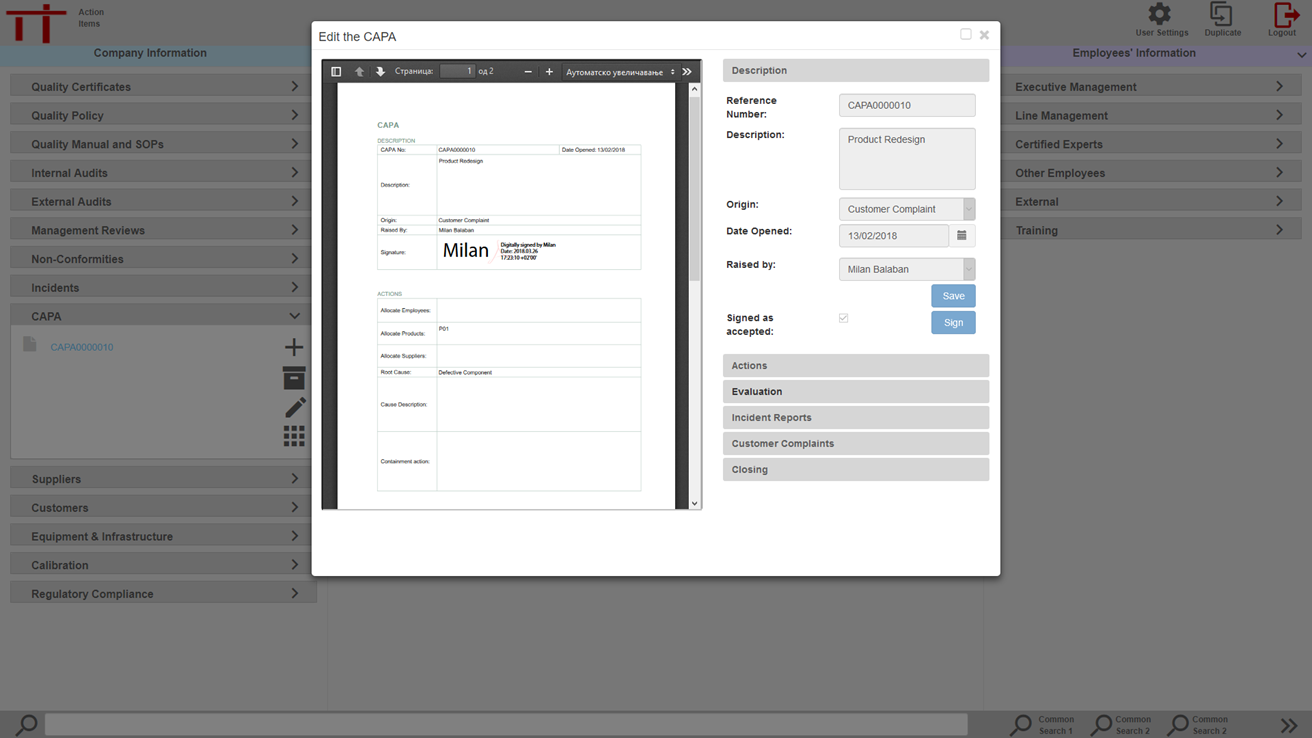
Task: Toggle the checkbox in dialog title bar
Action: [x=965, y=35]
